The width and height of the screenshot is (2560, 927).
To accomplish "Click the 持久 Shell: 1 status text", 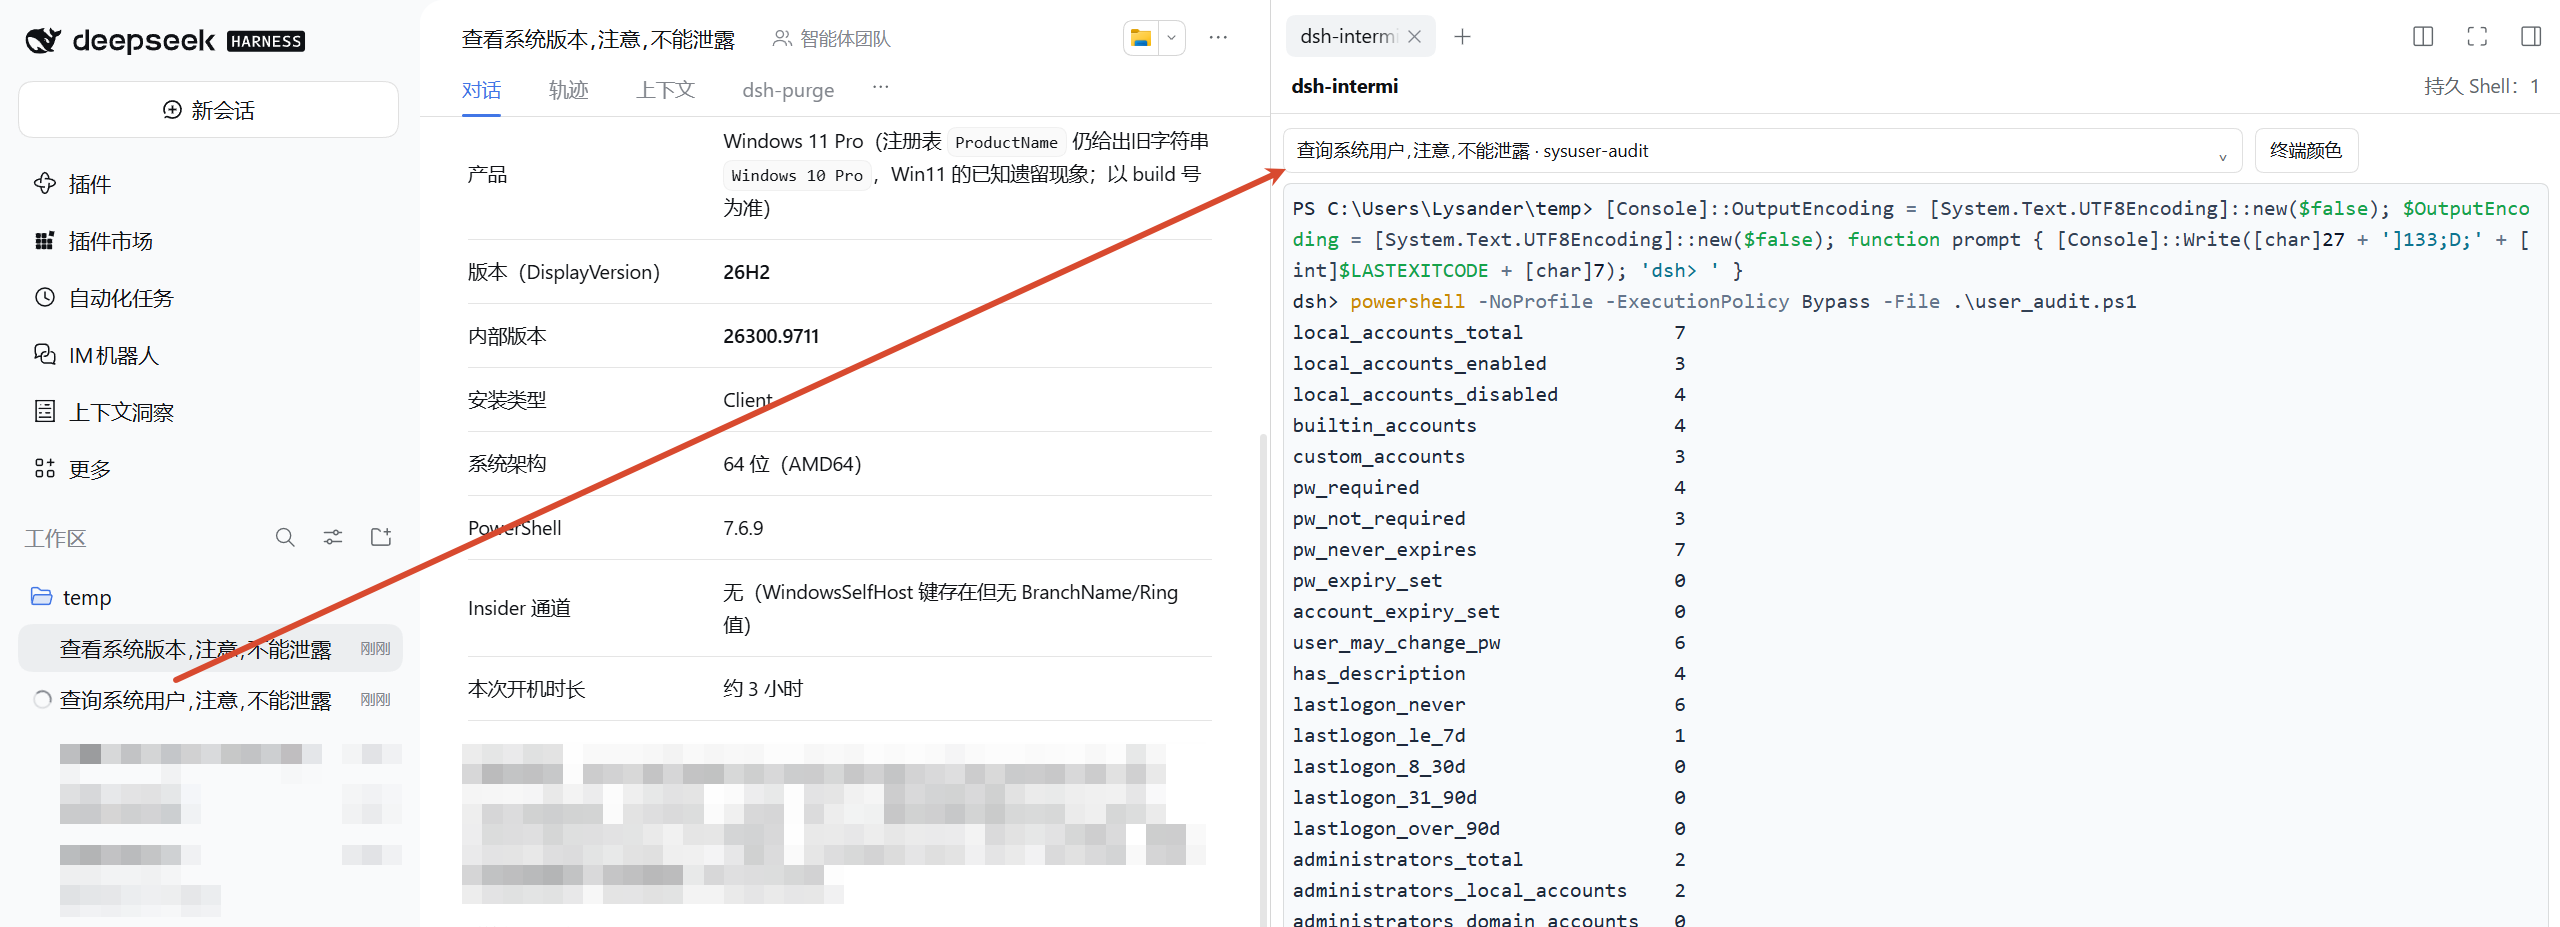I will pyautogui.click(x=2482, y=86).
